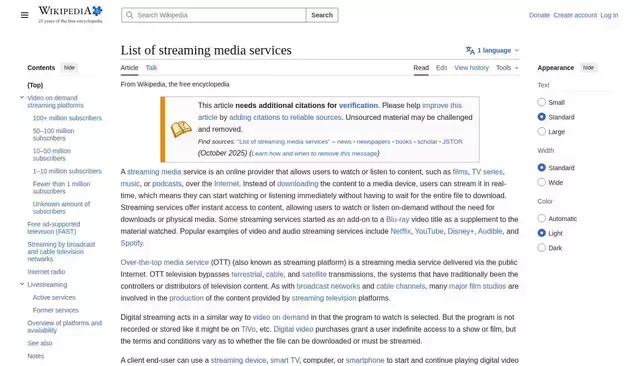Switch to the Talk tab

click(x=151, y=68)
